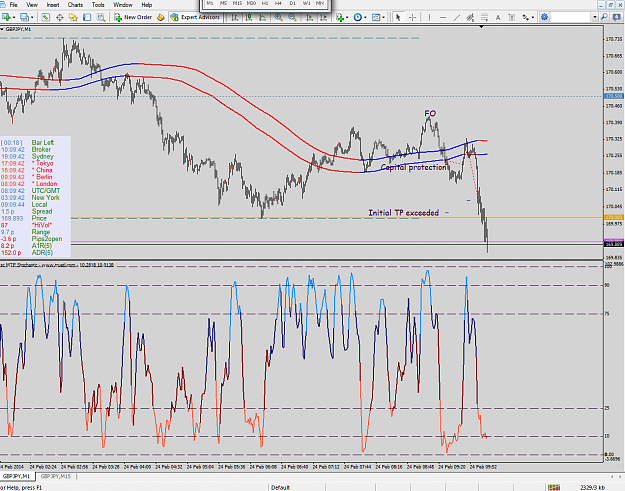625x491 pixels.
Task: Switch chart to Candlesticks icon
Action: pyautogui.click(x=249, y=17)
